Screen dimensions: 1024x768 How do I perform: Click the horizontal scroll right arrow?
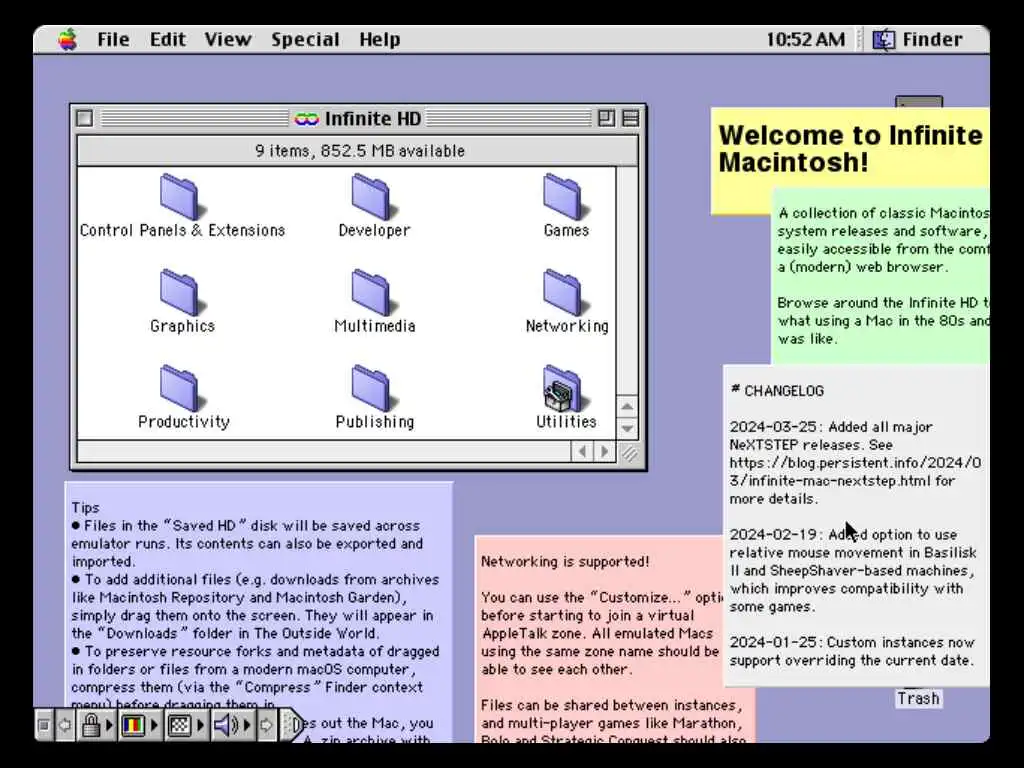click(x=604, y=451)
